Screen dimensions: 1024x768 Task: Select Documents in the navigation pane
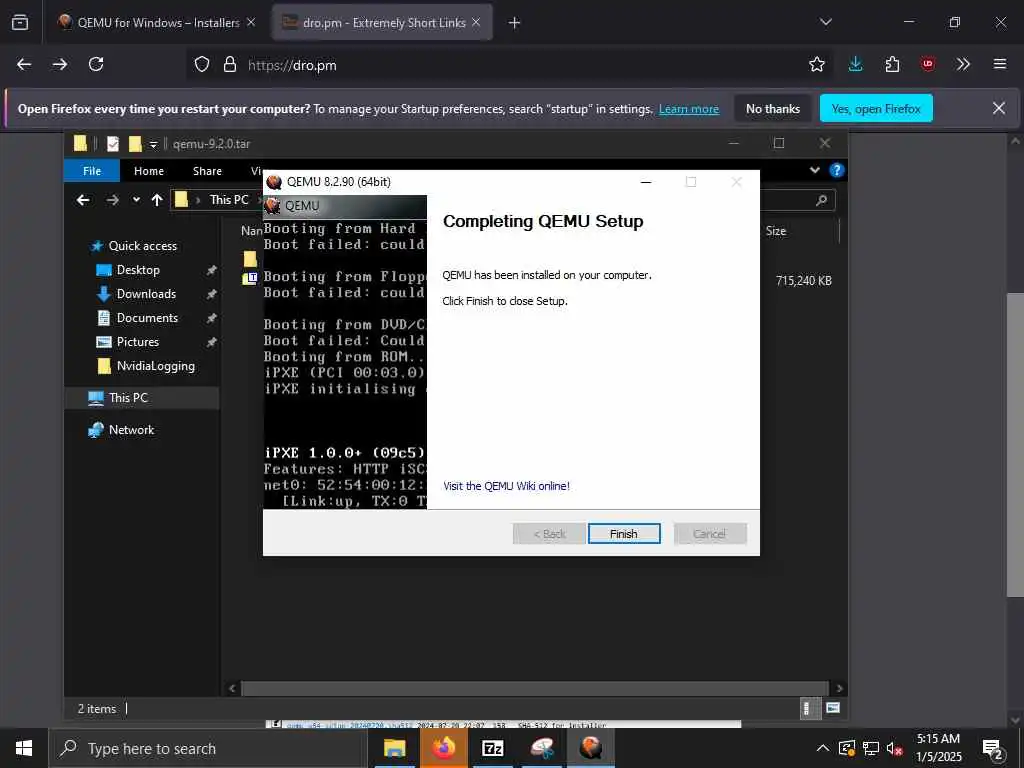[x=147, y=318]
